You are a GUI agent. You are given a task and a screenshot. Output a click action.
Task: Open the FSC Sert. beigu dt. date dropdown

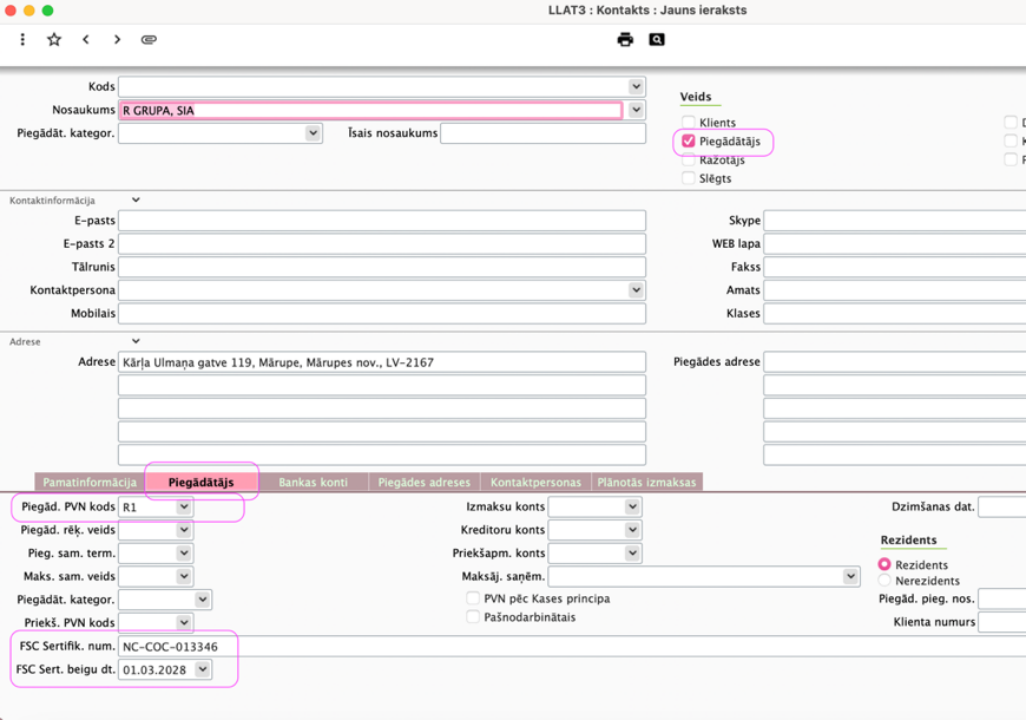click(x=203, y=669)
